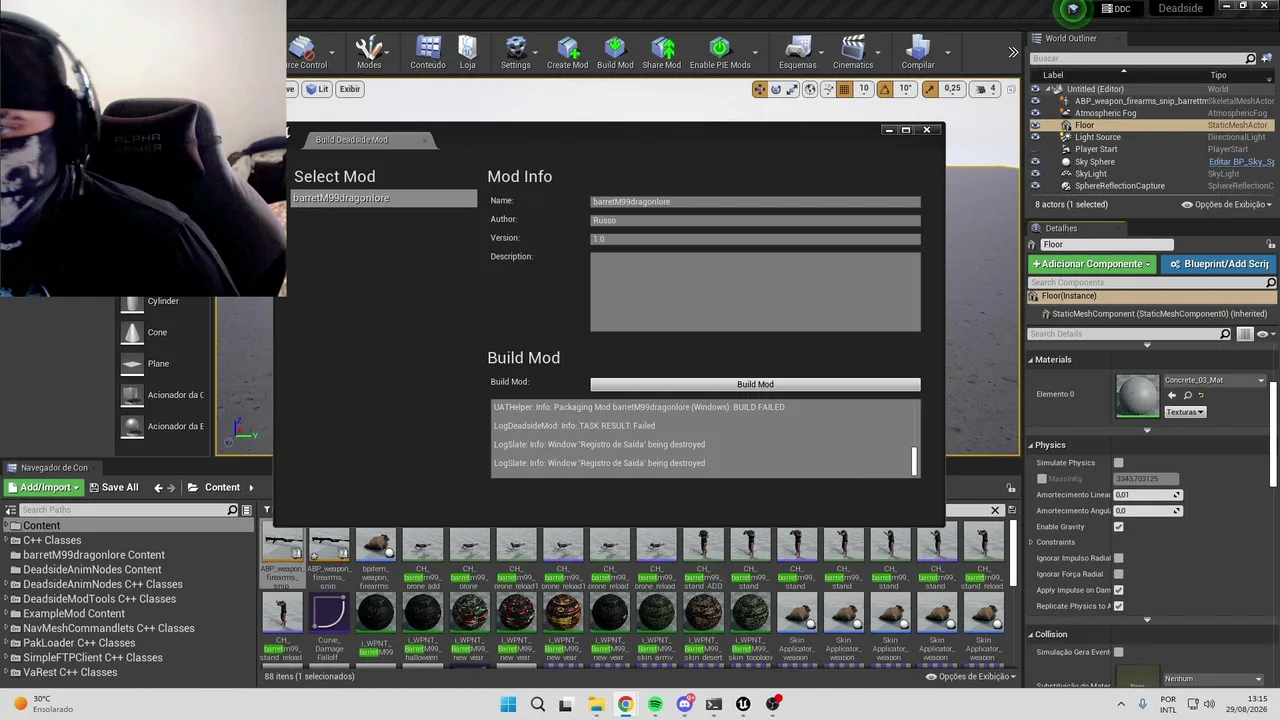Open the Loja marketplace icon

[467, 52]
